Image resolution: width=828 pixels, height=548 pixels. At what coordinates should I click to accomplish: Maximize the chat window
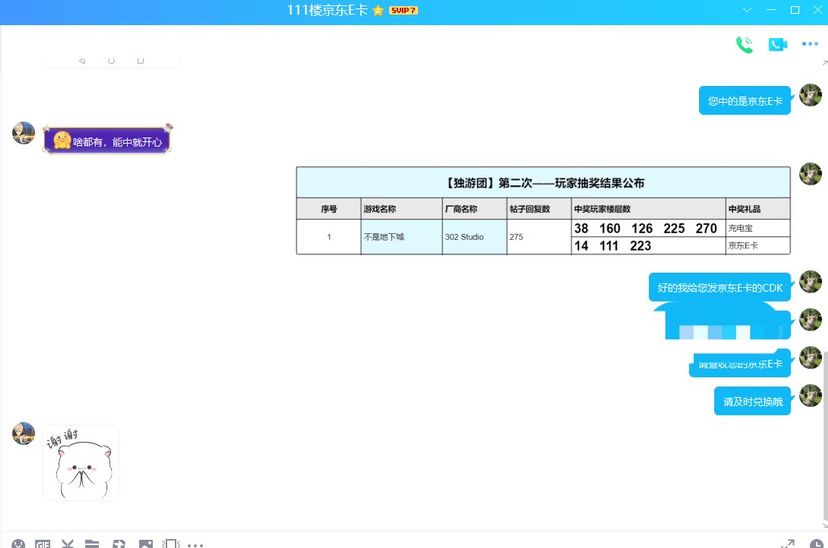(x=795, y=10)
